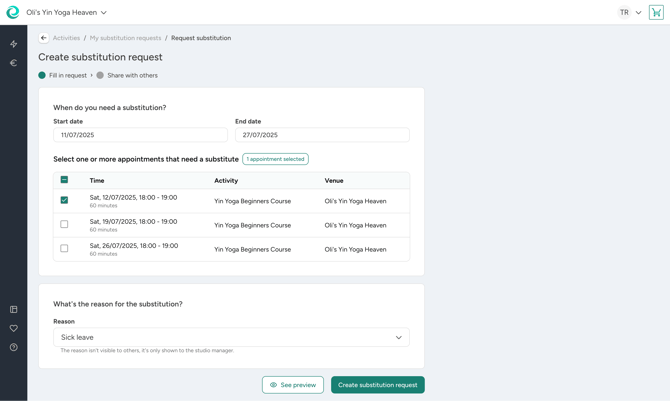Image resolution: width=670 pixels, height=401 pixels.
Task: Toggle the select-all header checkbox
Action: tap(64, 180)
